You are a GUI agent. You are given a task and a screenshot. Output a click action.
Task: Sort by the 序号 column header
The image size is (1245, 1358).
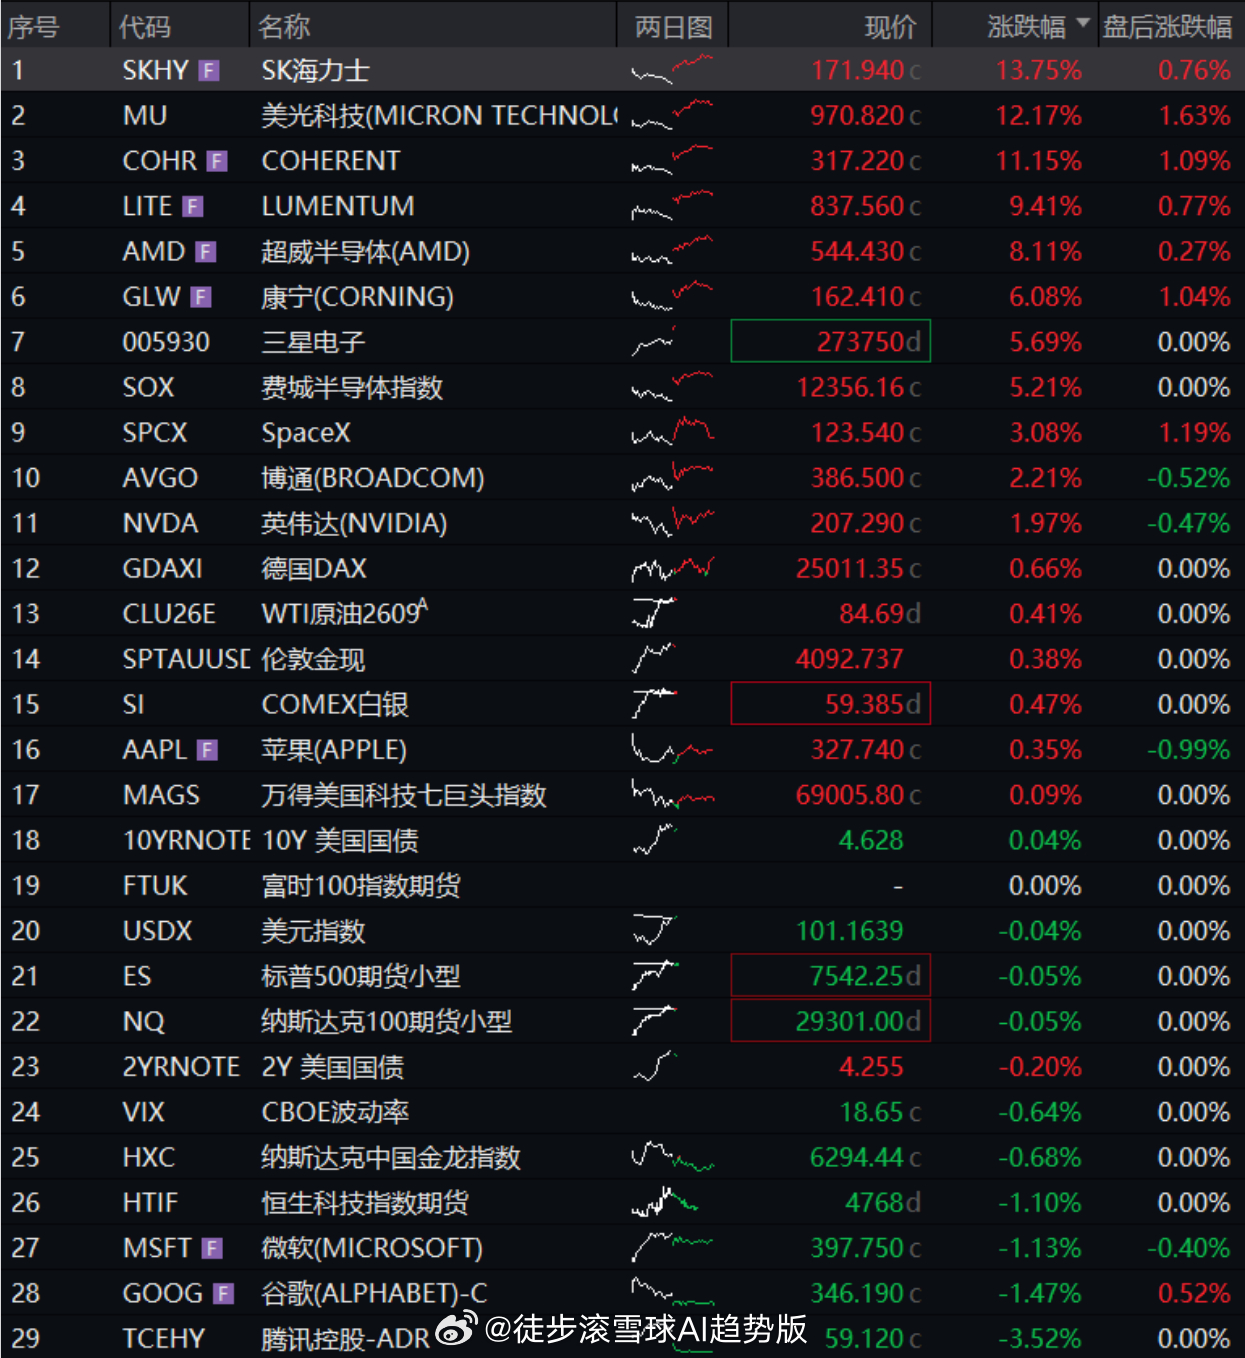pos(33,27)
